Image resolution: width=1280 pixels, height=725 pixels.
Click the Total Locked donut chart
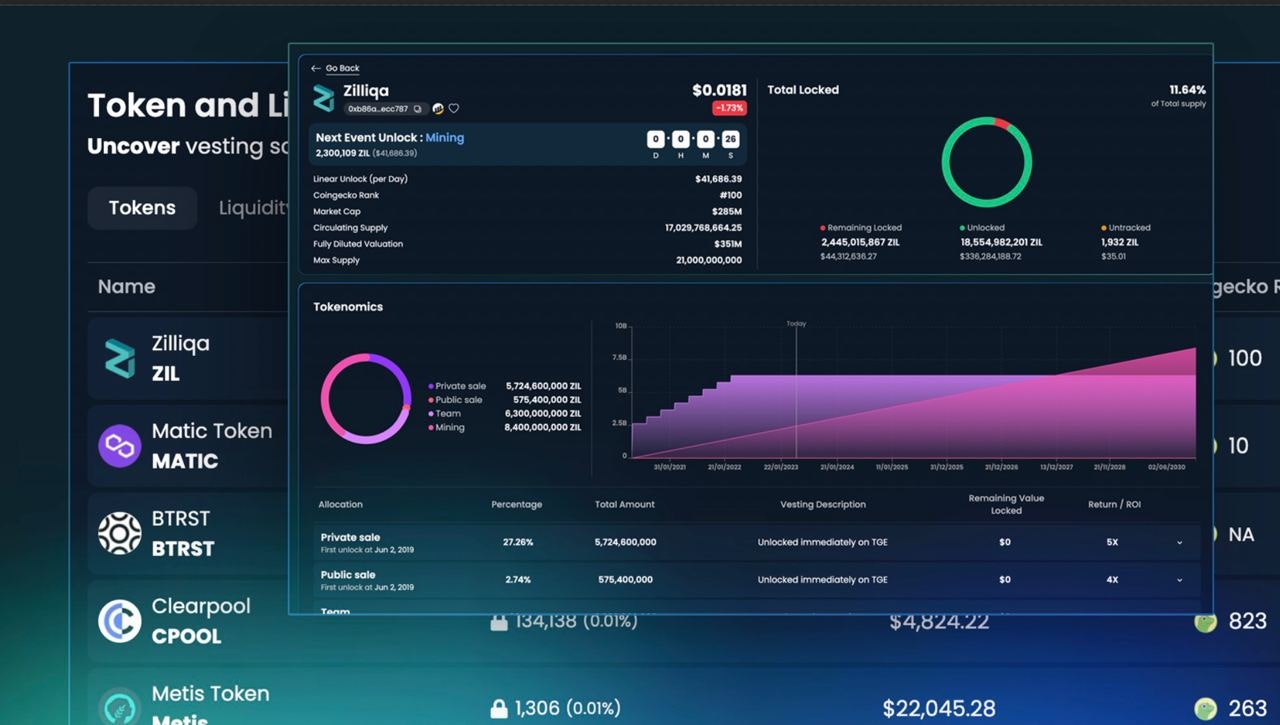[x=987, y=162]
